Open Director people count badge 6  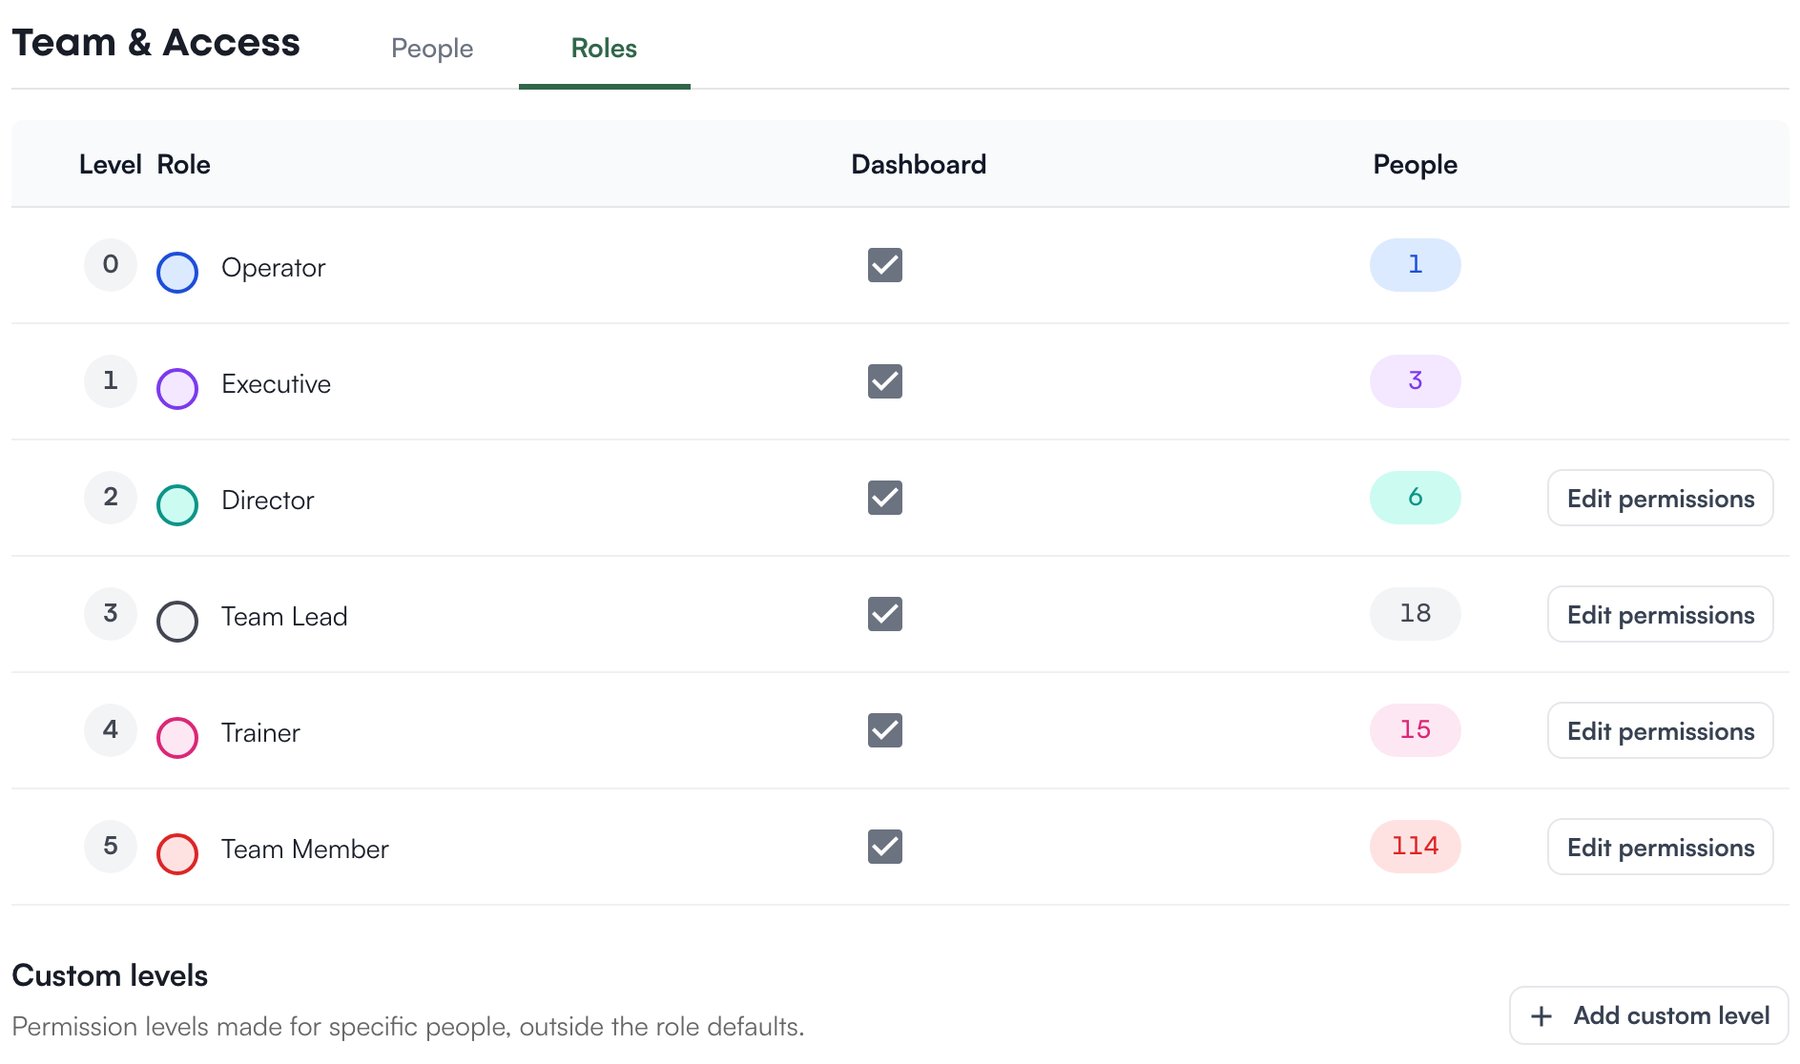click(1415, 497)
